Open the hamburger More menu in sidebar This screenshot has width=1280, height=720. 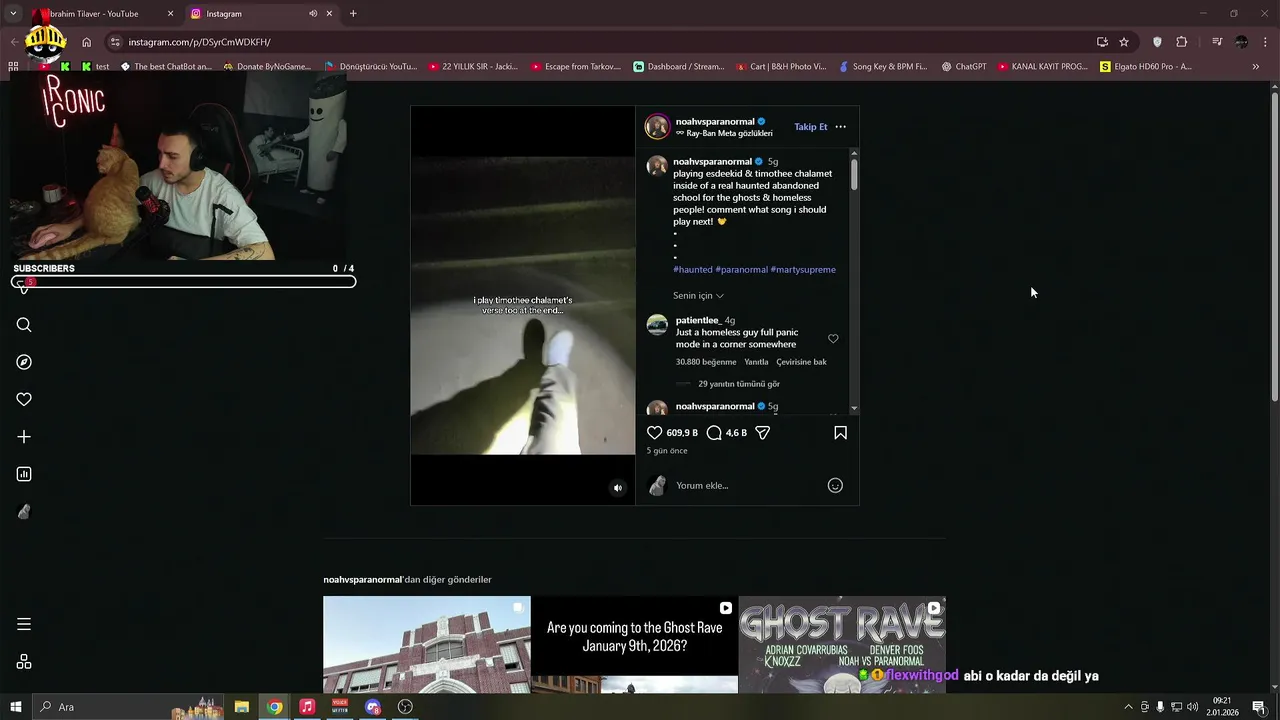coord(24,624)
